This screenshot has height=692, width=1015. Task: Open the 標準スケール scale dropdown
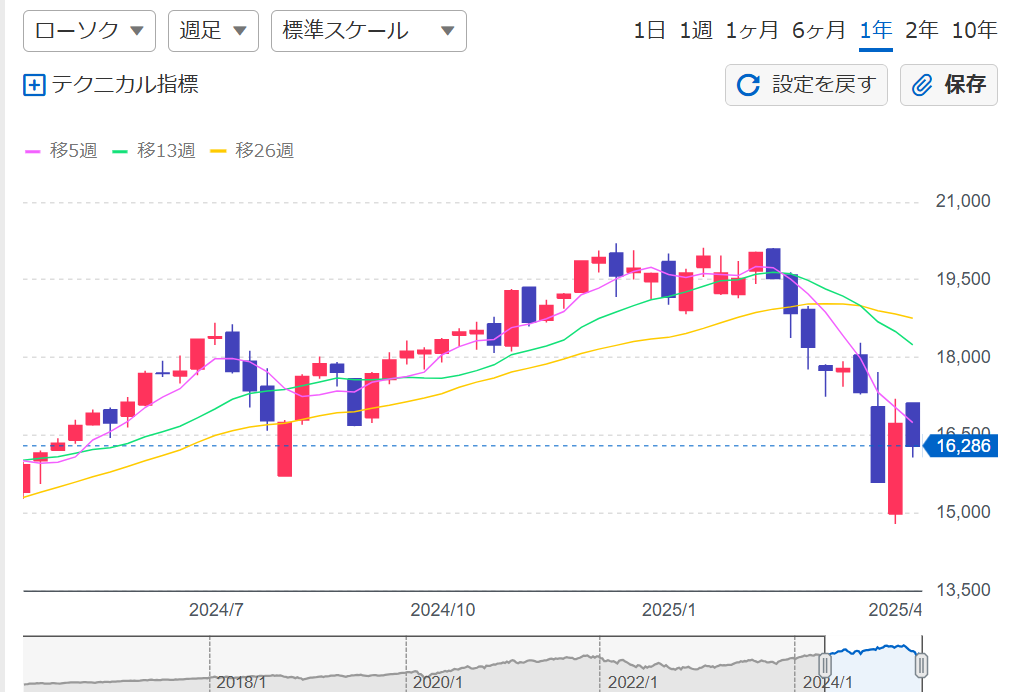tap(368, 31)
